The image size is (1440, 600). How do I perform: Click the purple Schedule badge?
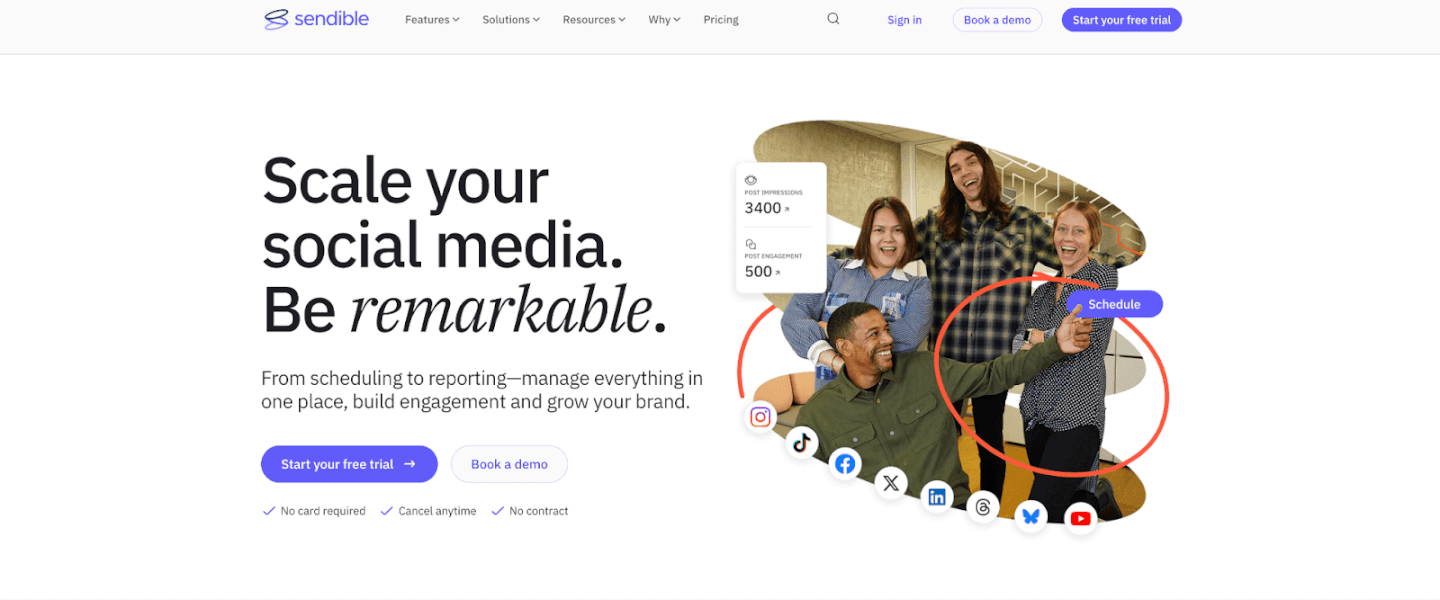(1114, 304)
